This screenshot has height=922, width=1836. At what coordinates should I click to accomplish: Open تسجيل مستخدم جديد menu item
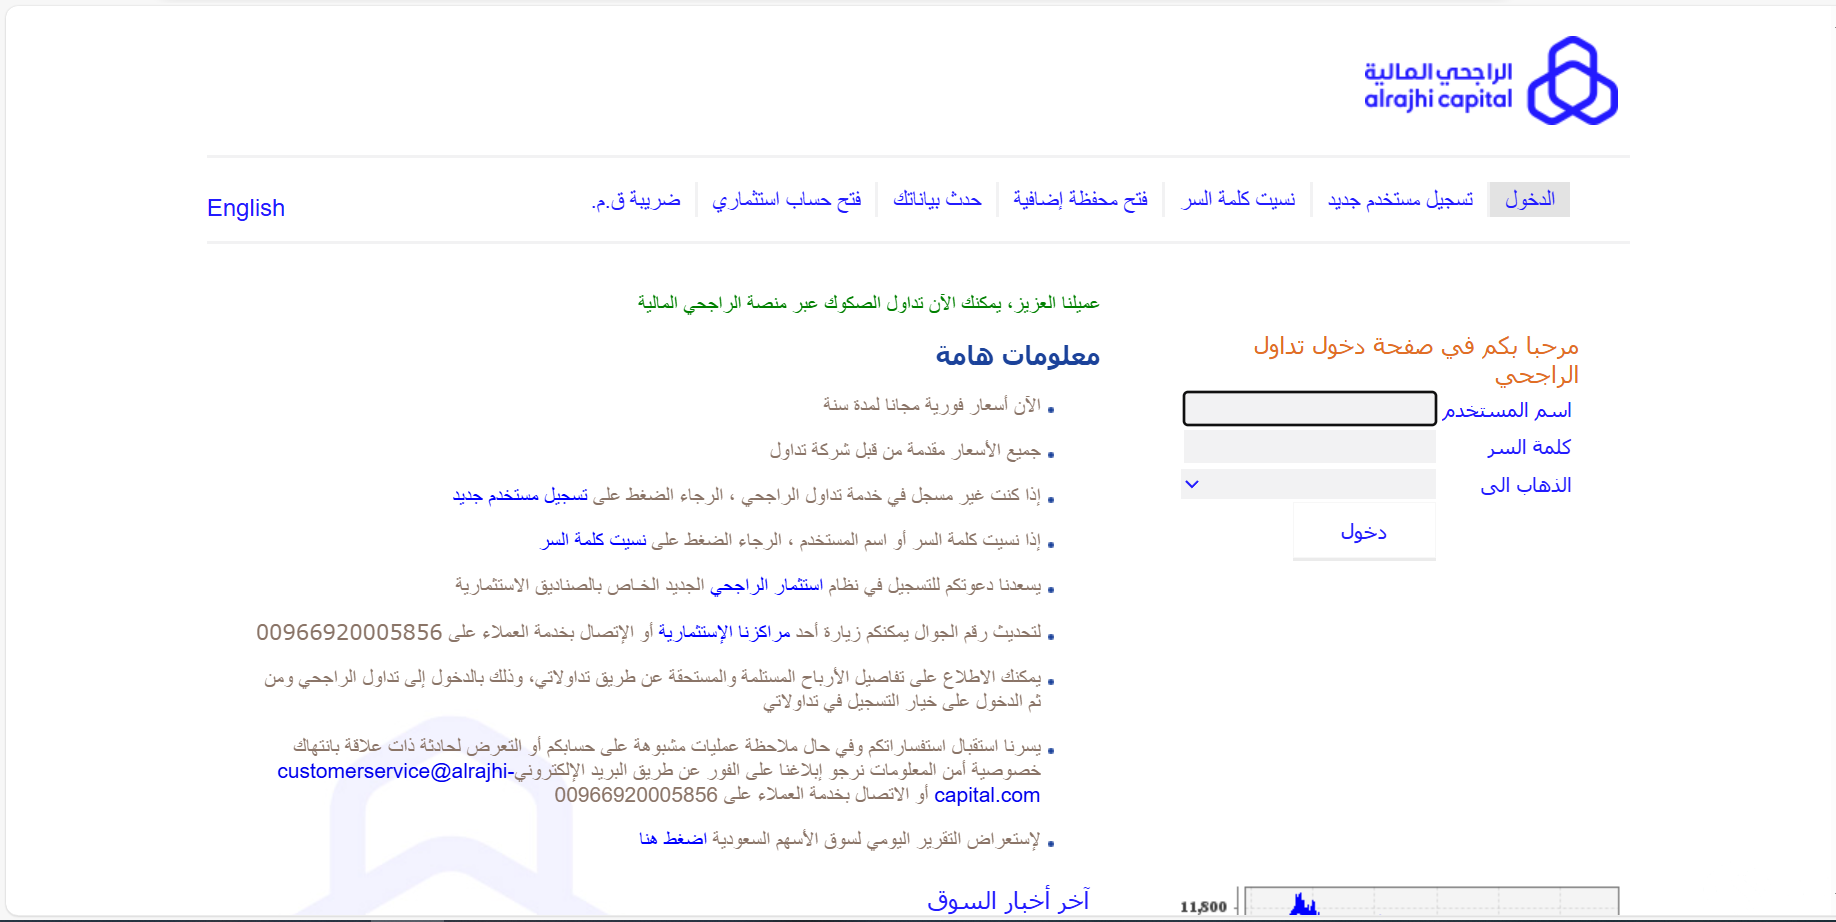pos(1400,199)
